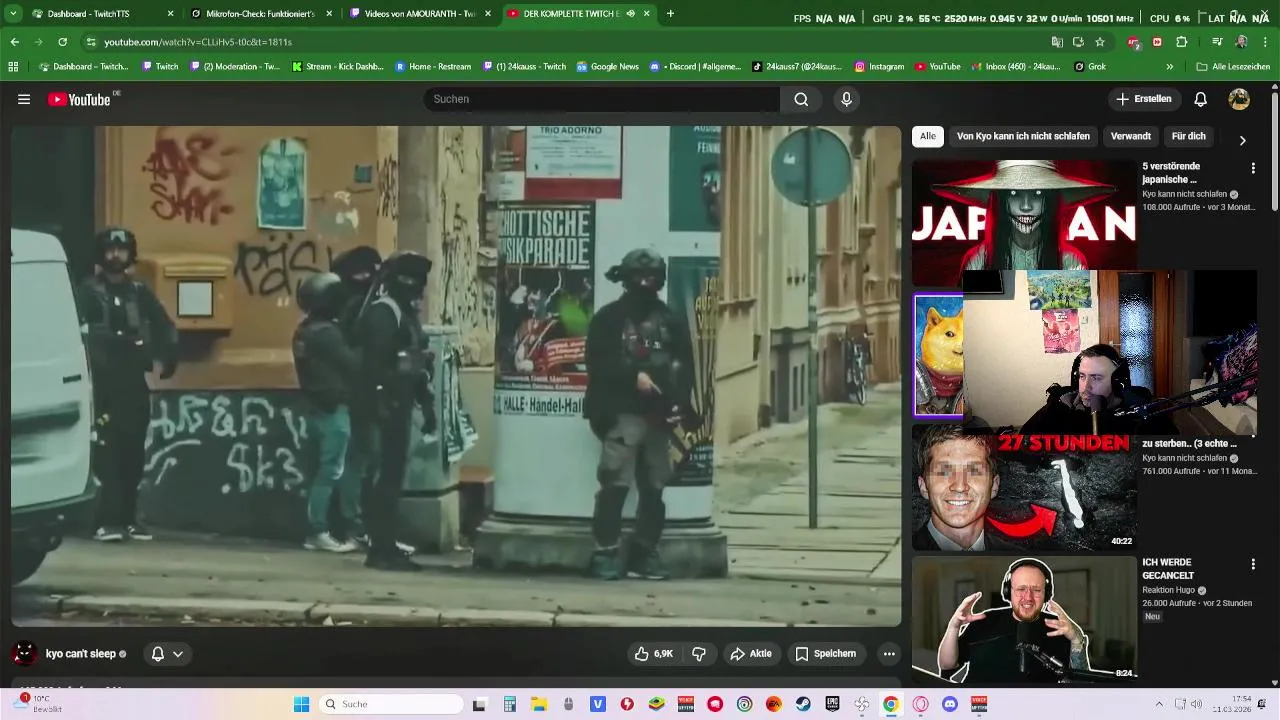Open Steam from the taskbar
The width and height of the screenshot is (1280, 720).
tap(803, 704)
